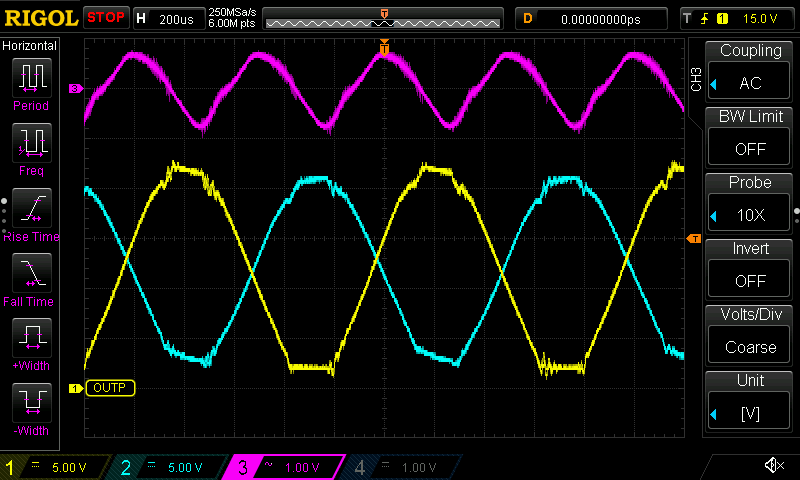Select the Freq measurement icon
The image size is (800, 480).
tap(31, 148)
